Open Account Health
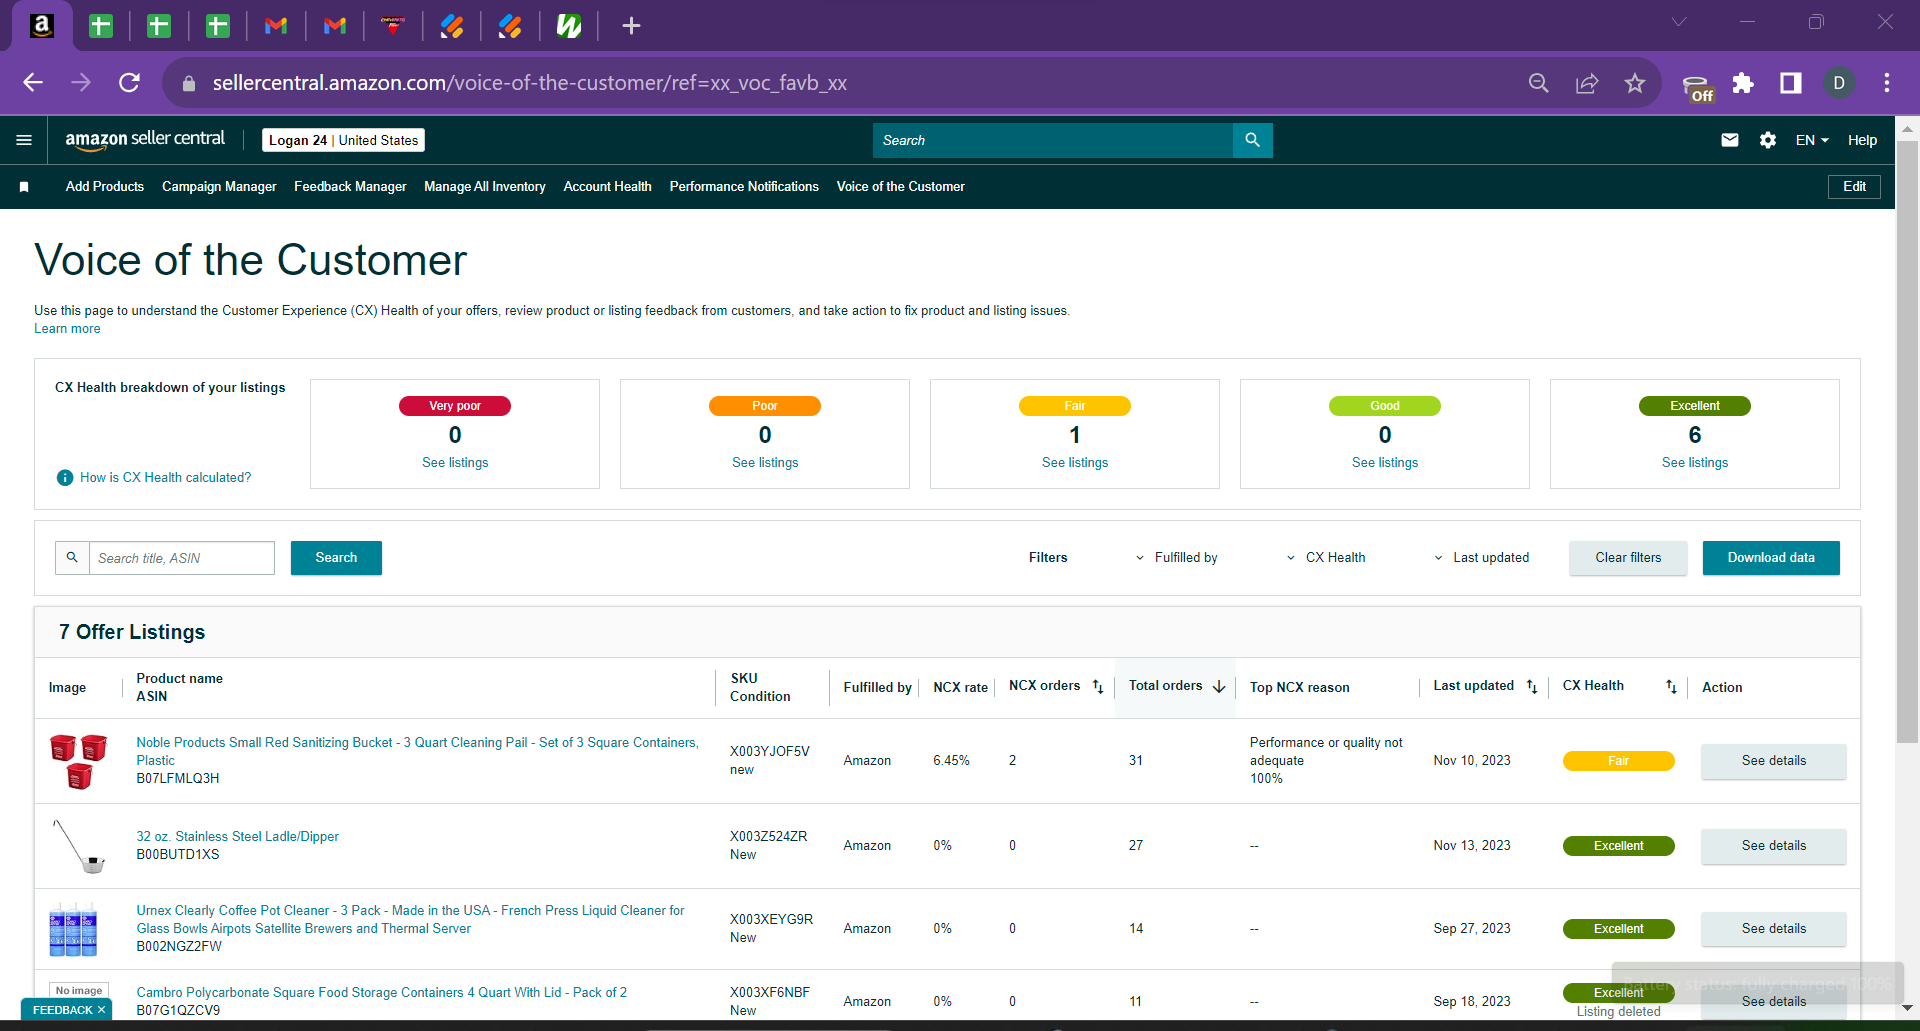This screenshot has height=1031, width=1920. coord(607,187)
